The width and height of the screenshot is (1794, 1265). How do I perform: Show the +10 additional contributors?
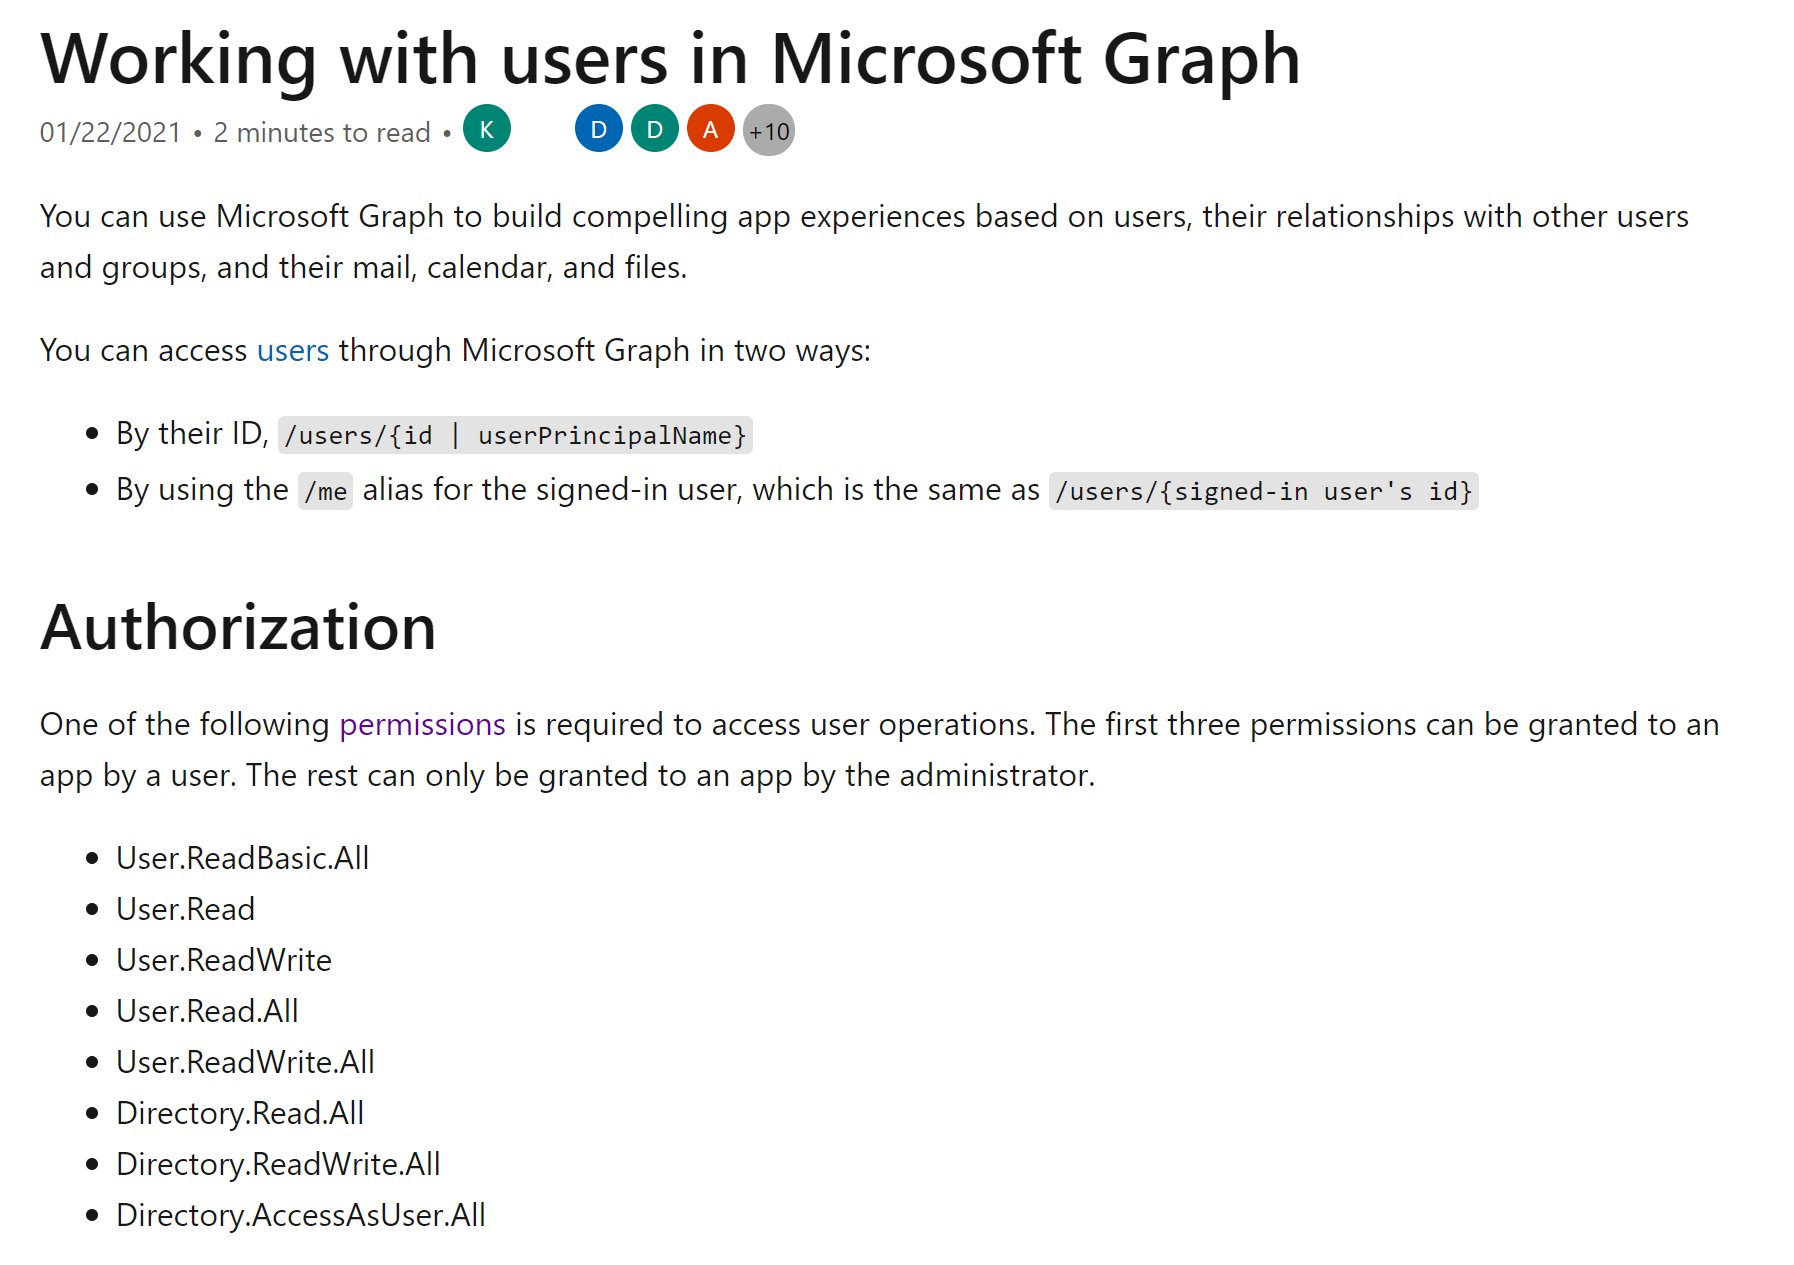pos(769,131)
